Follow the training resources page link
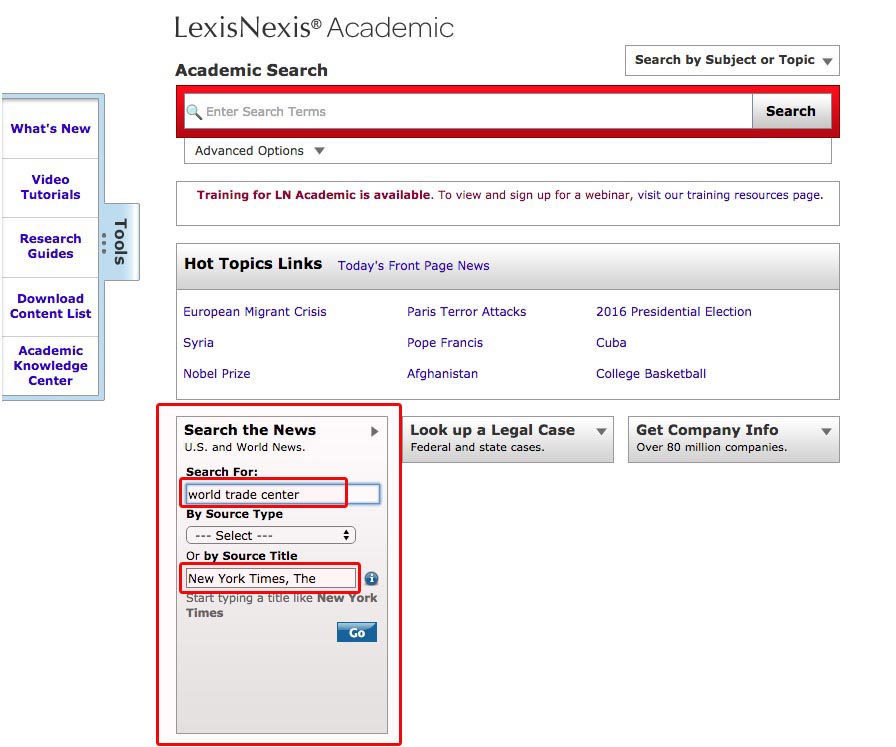Screen dimensions: 896x747 730,195
